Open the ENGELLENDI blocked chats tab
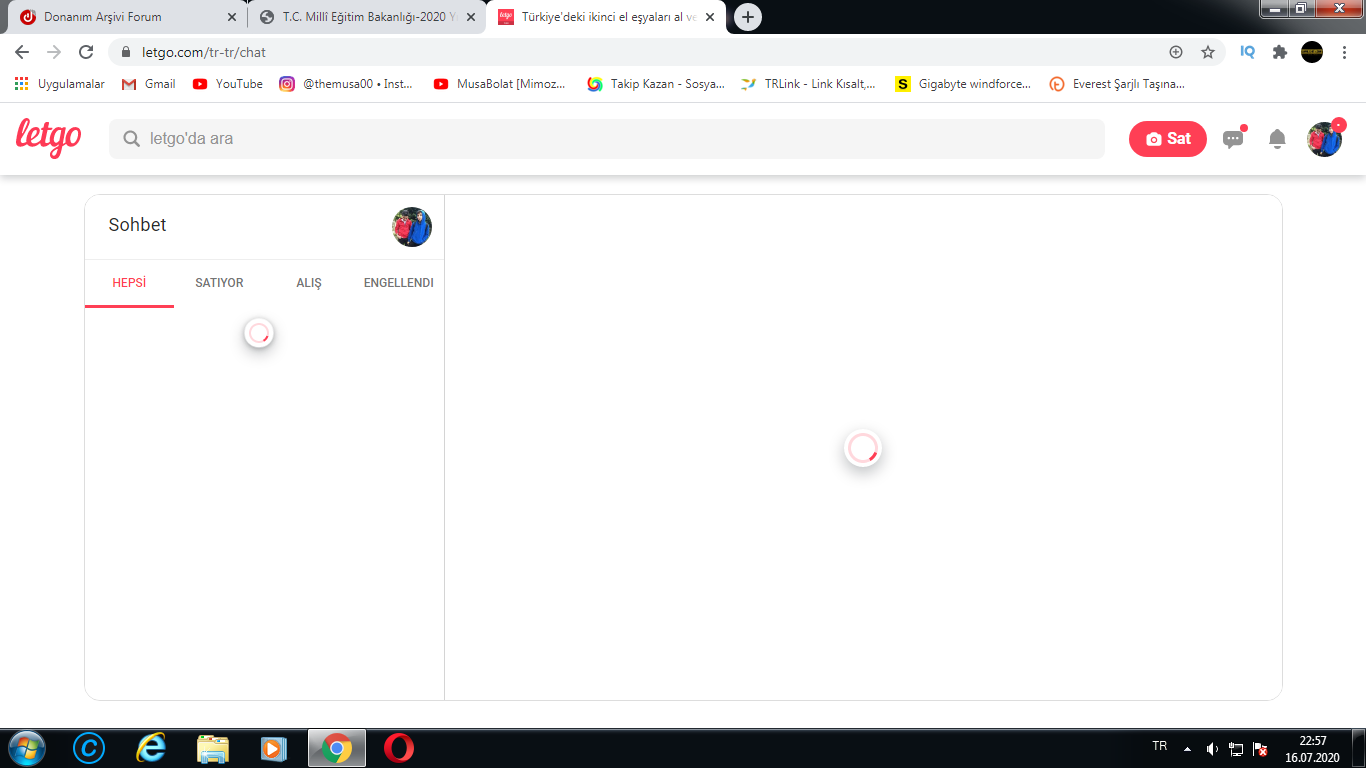The width and height of the screenshot is (1366, 768). coord(397,283)
